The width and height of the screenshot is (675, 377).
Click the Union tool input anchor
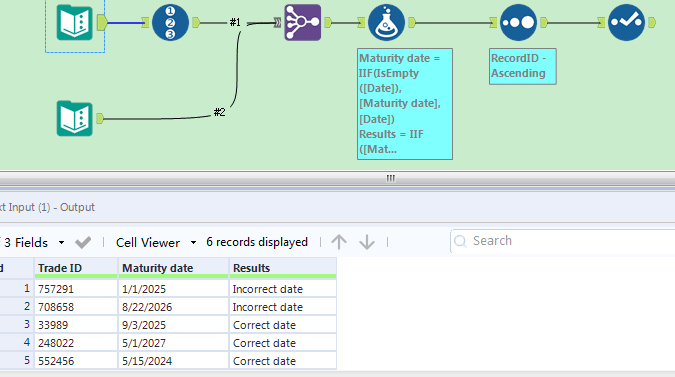point(277,22)
